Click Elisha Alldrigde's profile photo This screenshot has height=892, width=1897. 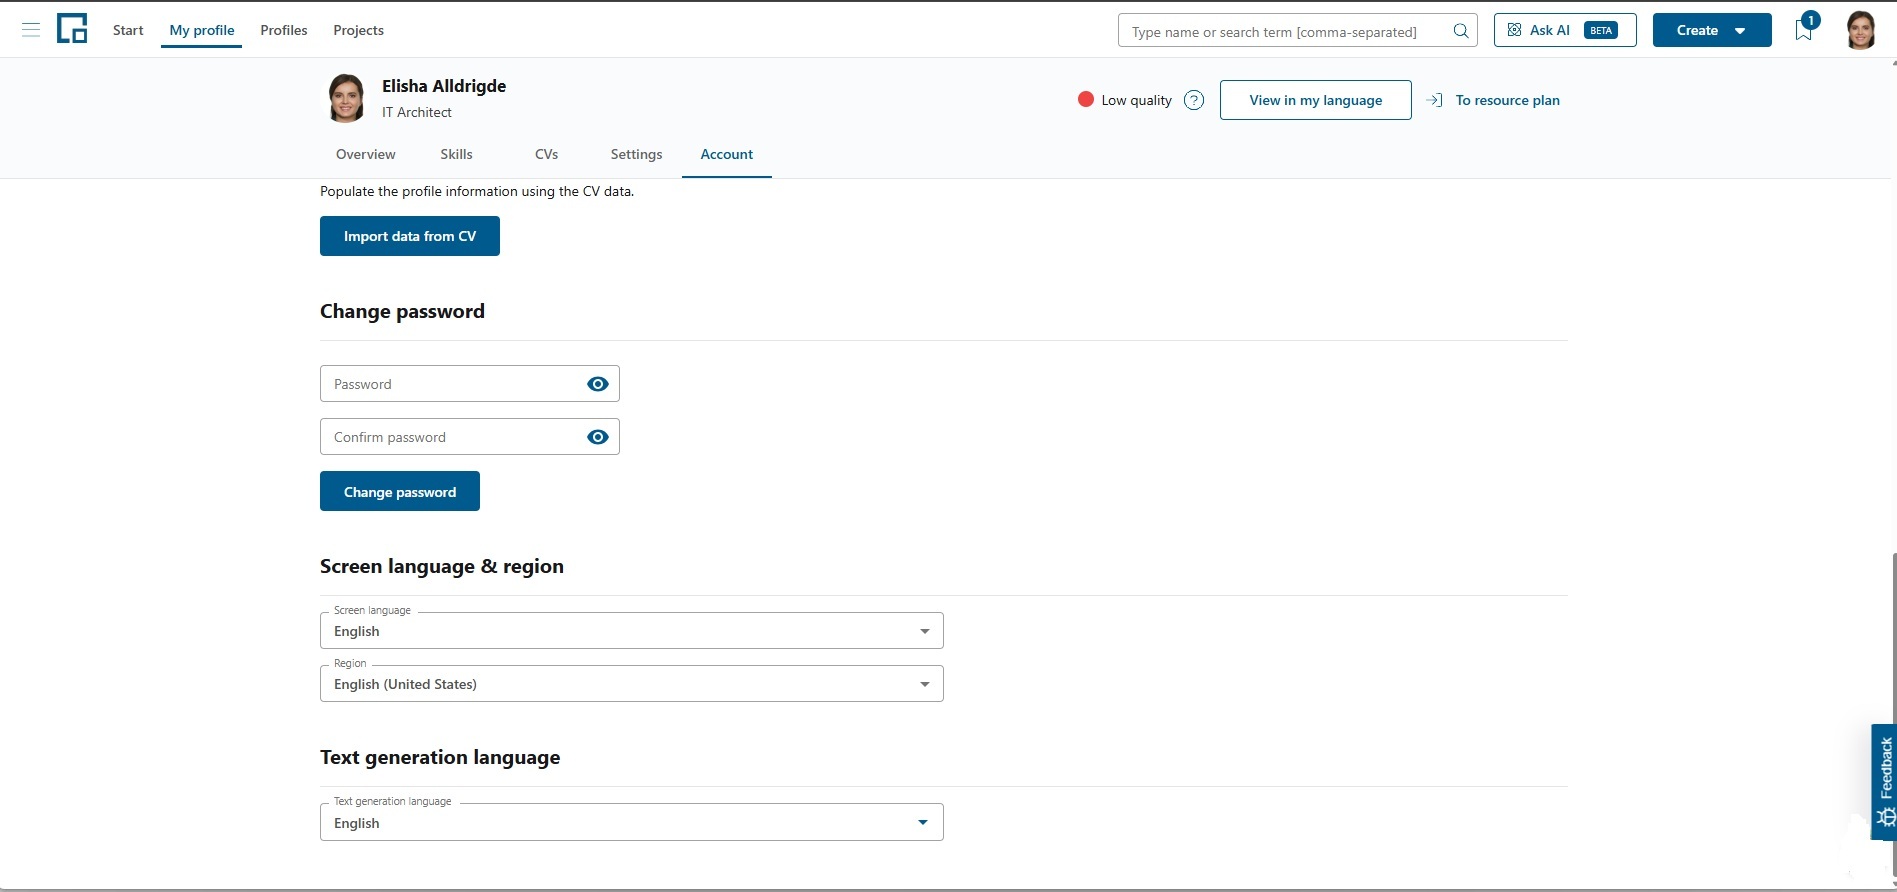346,98
